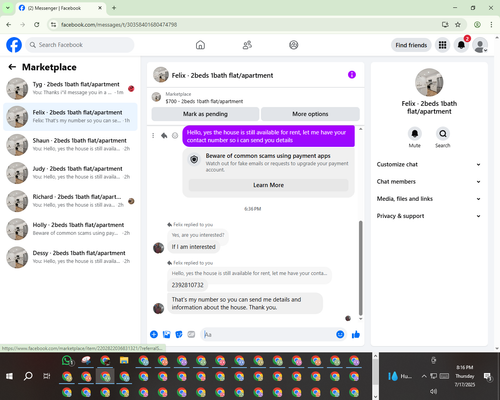Mute the conversation bell icon

point(415,134)
